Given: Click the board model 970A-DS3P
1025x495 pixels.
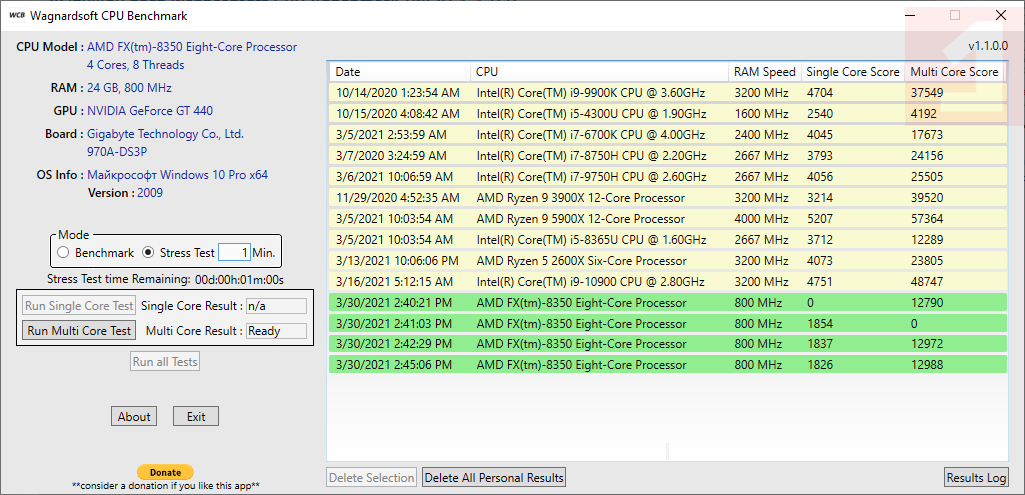Looking at the screenshot, I should coord(118,151).
